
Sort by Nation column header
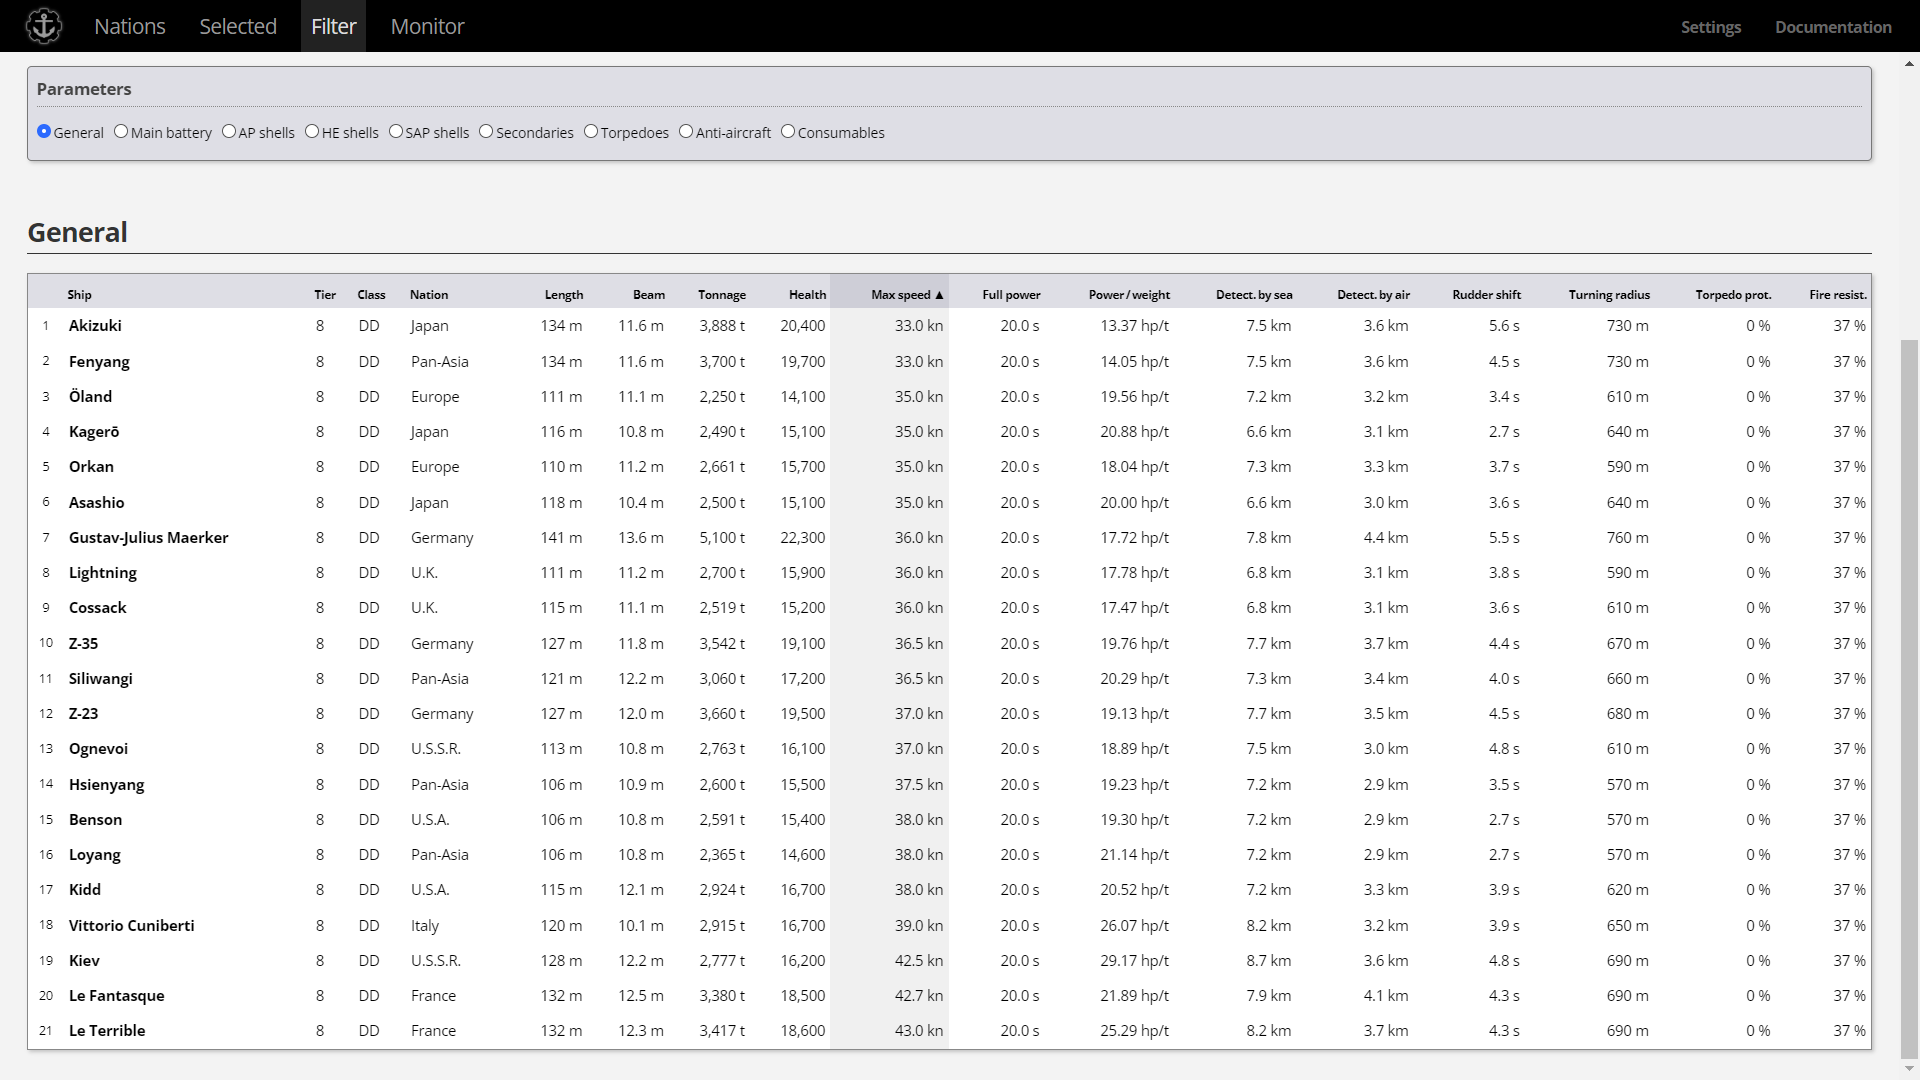click(x=429, y=294)
